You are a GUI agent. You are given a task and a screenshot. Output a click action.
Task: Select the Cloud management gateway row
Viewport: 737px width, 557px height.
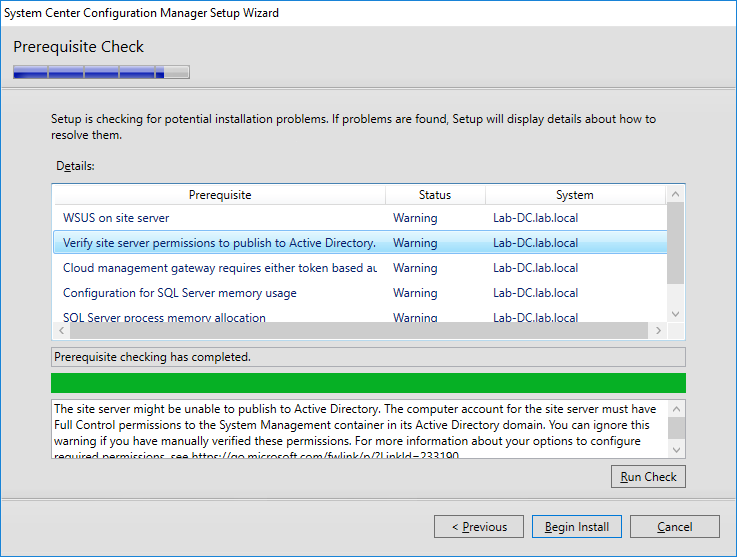click(x=360, y=267)
